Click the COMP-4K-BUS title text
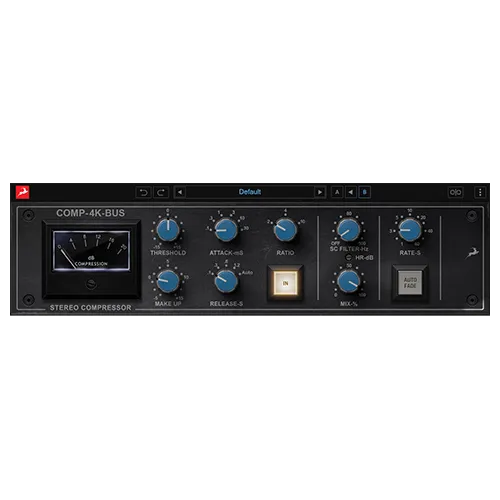500x500 pixels. point(90,213)
